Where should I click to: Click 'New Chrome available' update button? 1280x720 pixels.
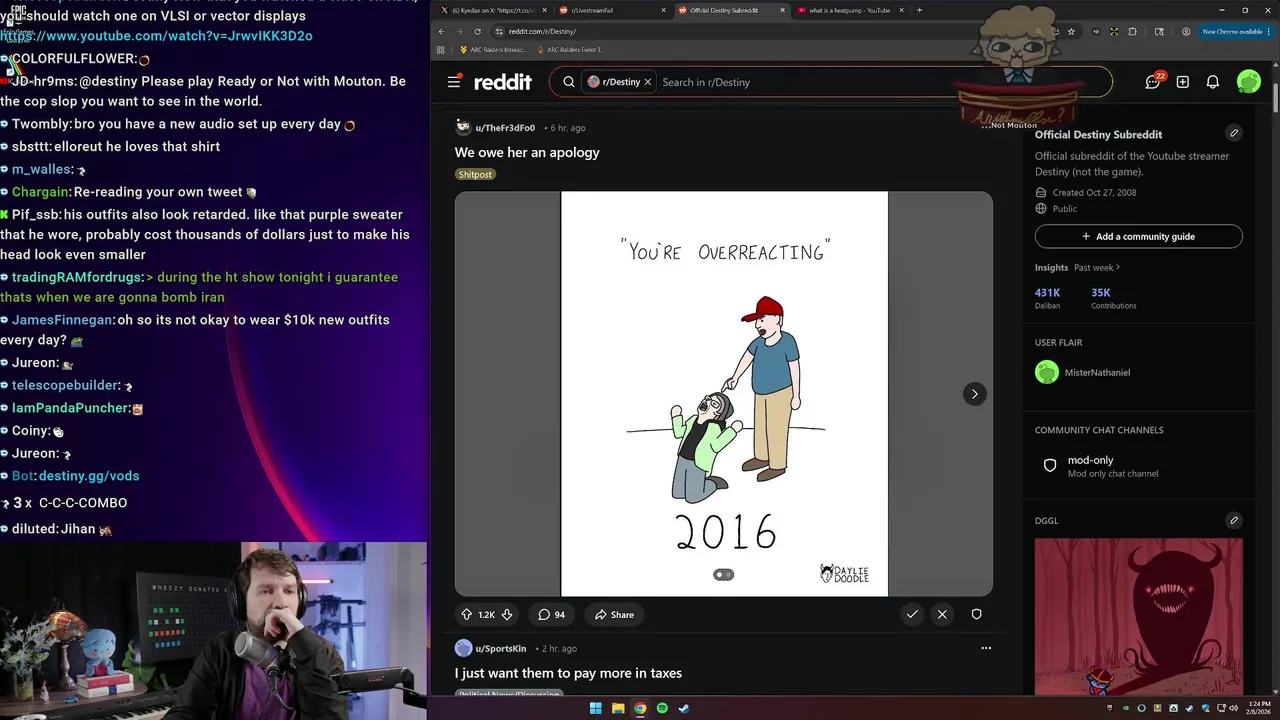click(x=1234, y=31)
